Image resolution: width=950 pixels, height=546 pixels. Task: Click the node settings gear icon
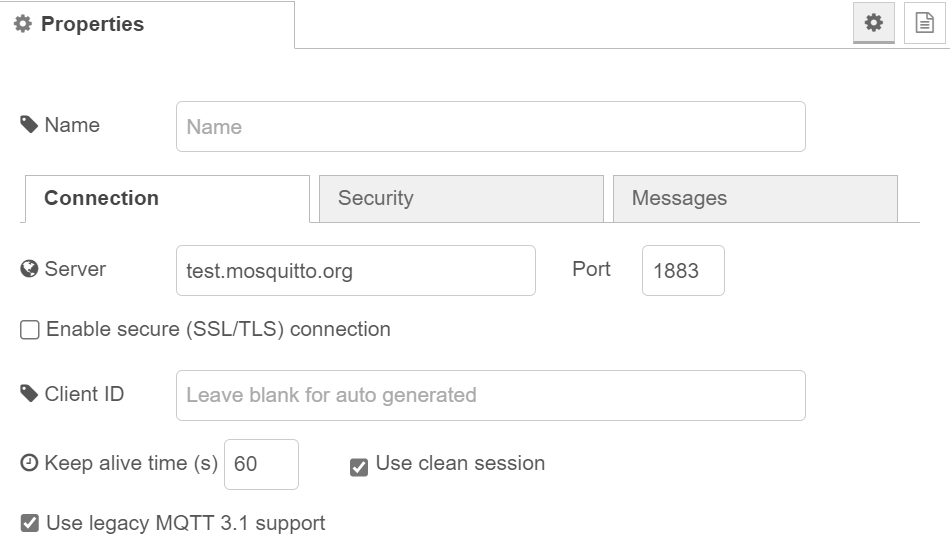coord(874,23)
